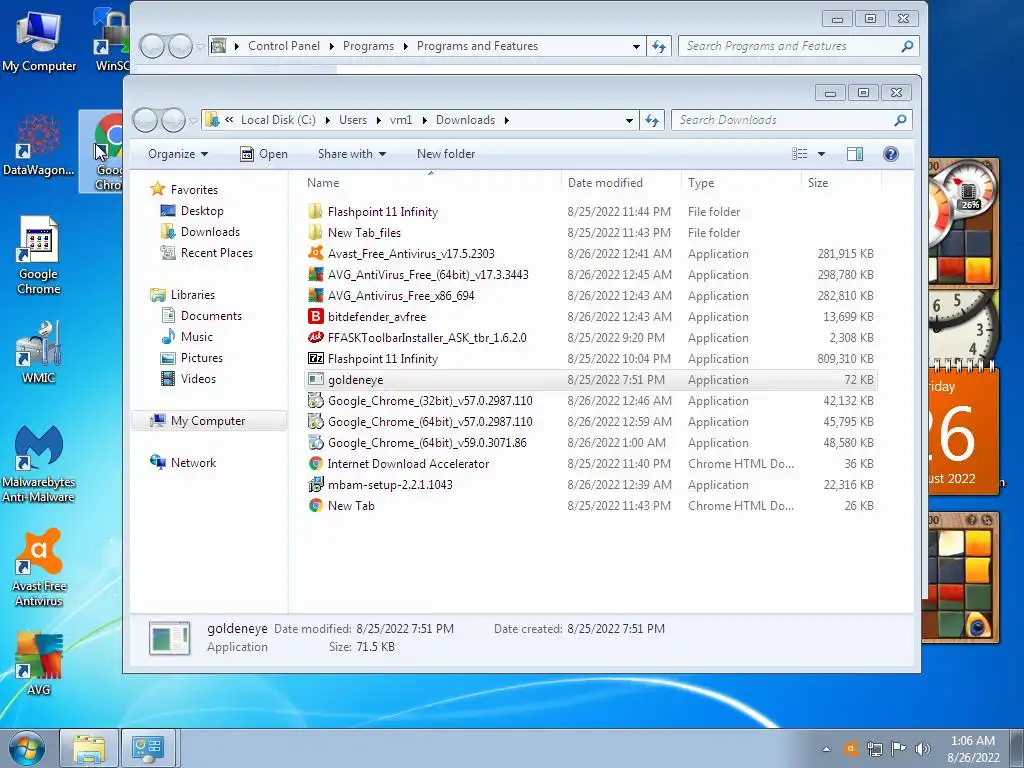This screenshot has width=1024, height=768.
Task: Expand the Users breadcrumb arrow
Action: (379, 120)
